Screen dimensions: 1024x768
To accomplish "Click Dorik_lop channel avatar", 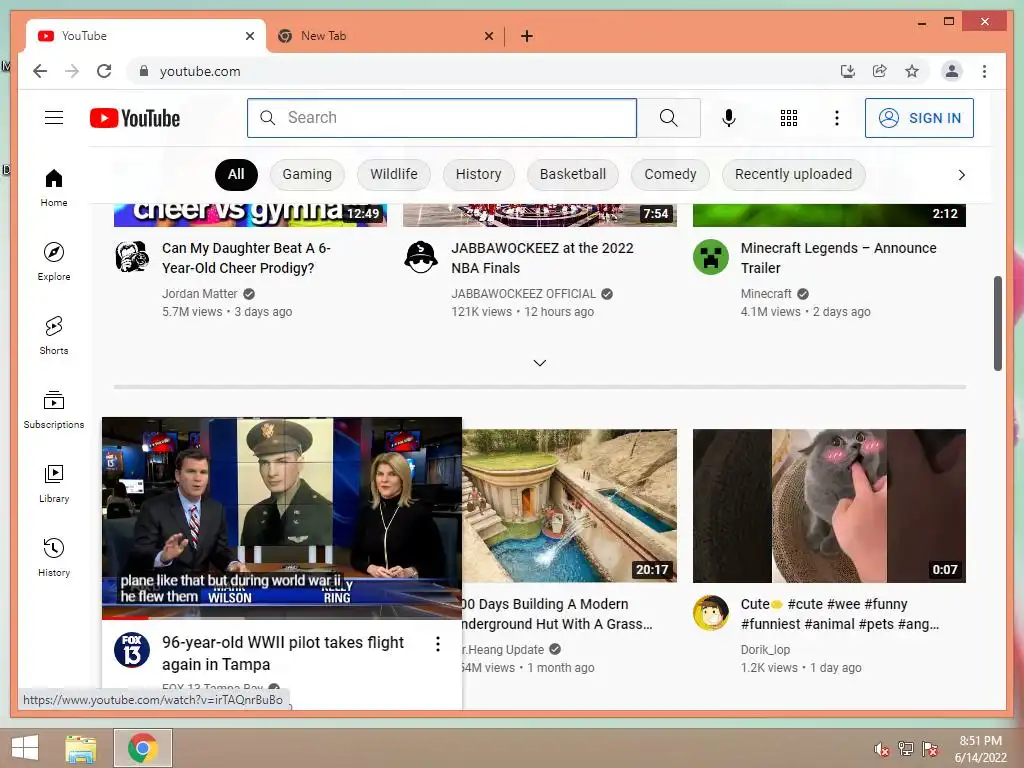I will coord(711,613).
